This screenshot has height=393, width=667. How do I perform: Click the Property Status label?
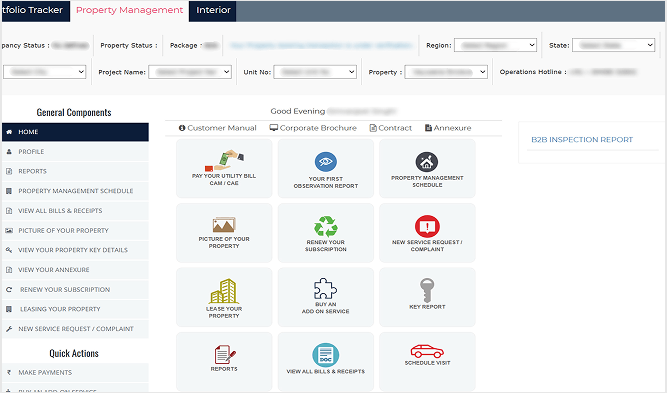point(129,46)
